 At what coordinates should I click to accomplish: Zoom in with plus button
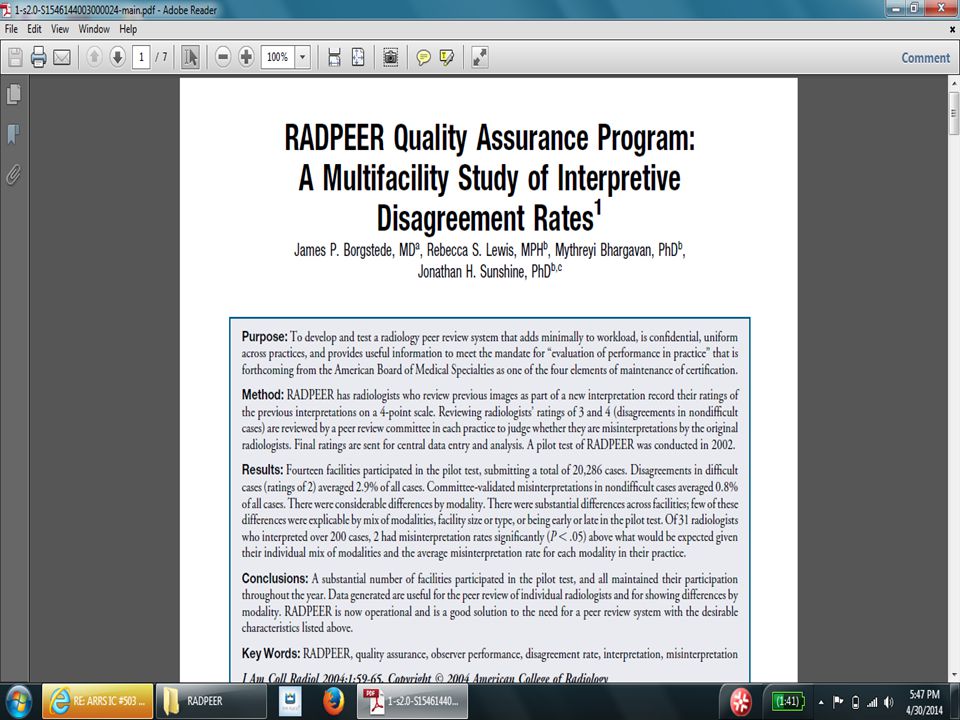point(246,58)
